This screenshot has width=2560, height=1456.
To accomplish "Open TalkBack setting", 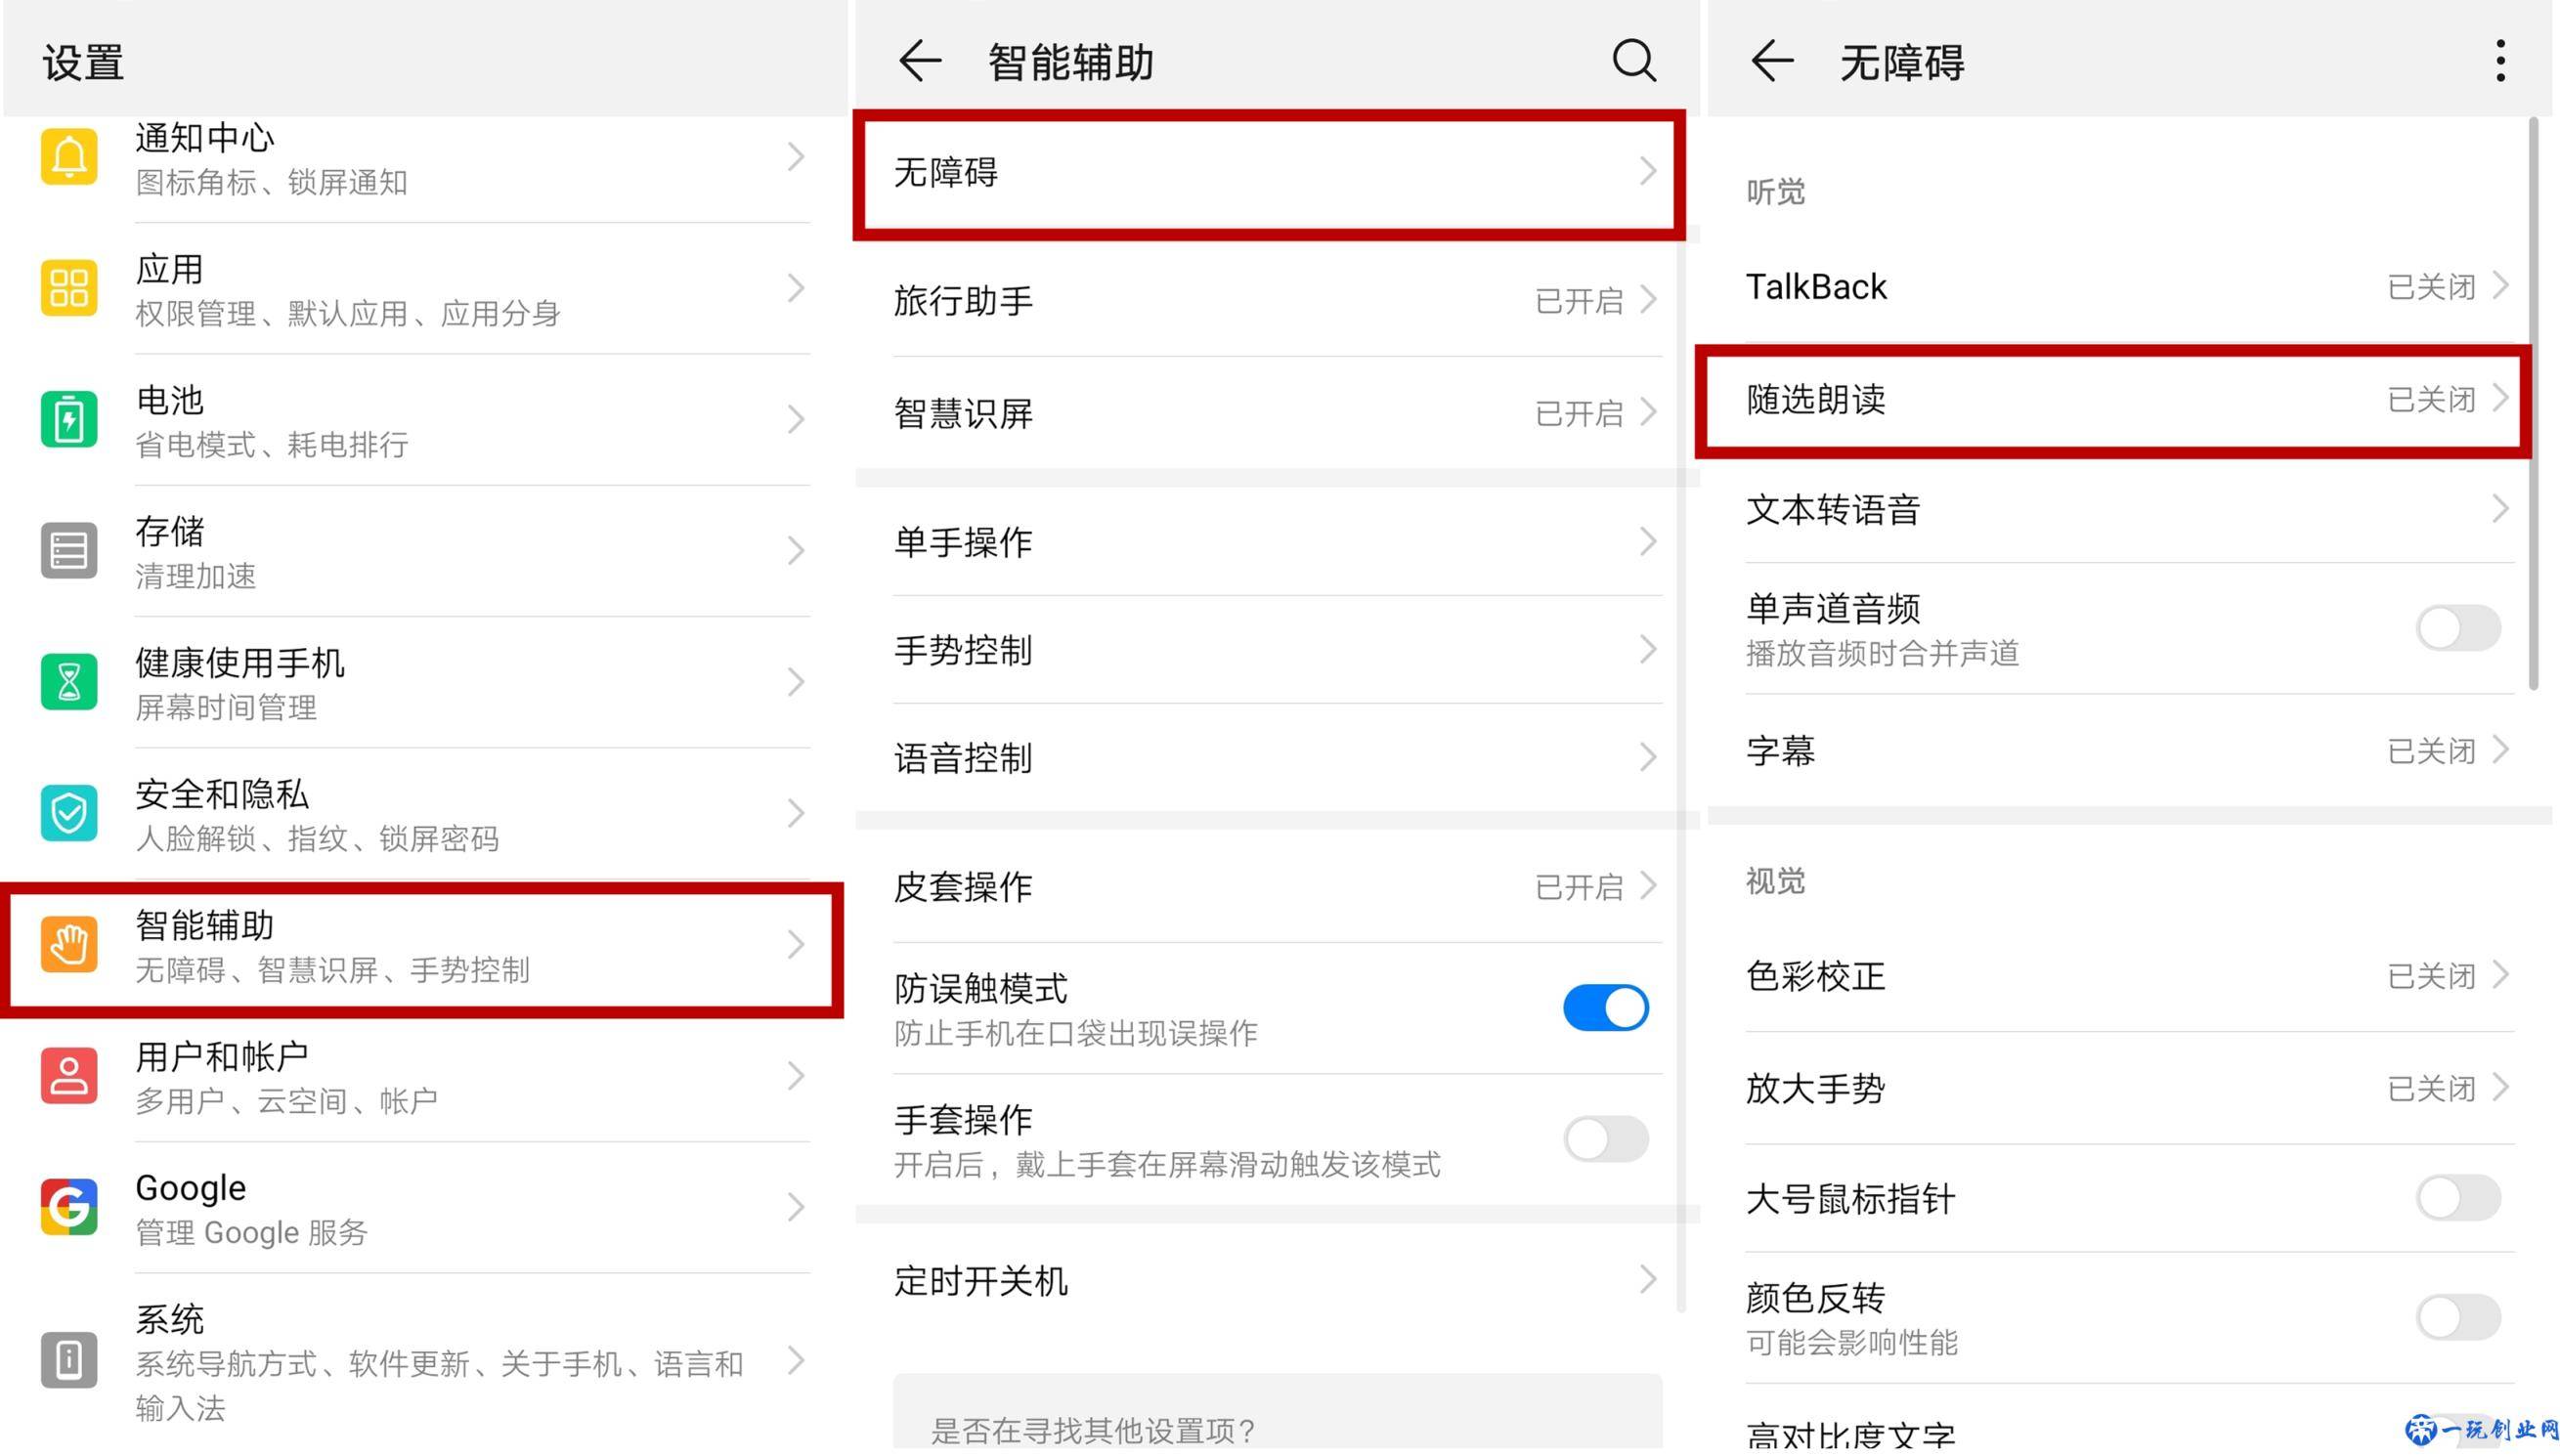I will 2128,287.
